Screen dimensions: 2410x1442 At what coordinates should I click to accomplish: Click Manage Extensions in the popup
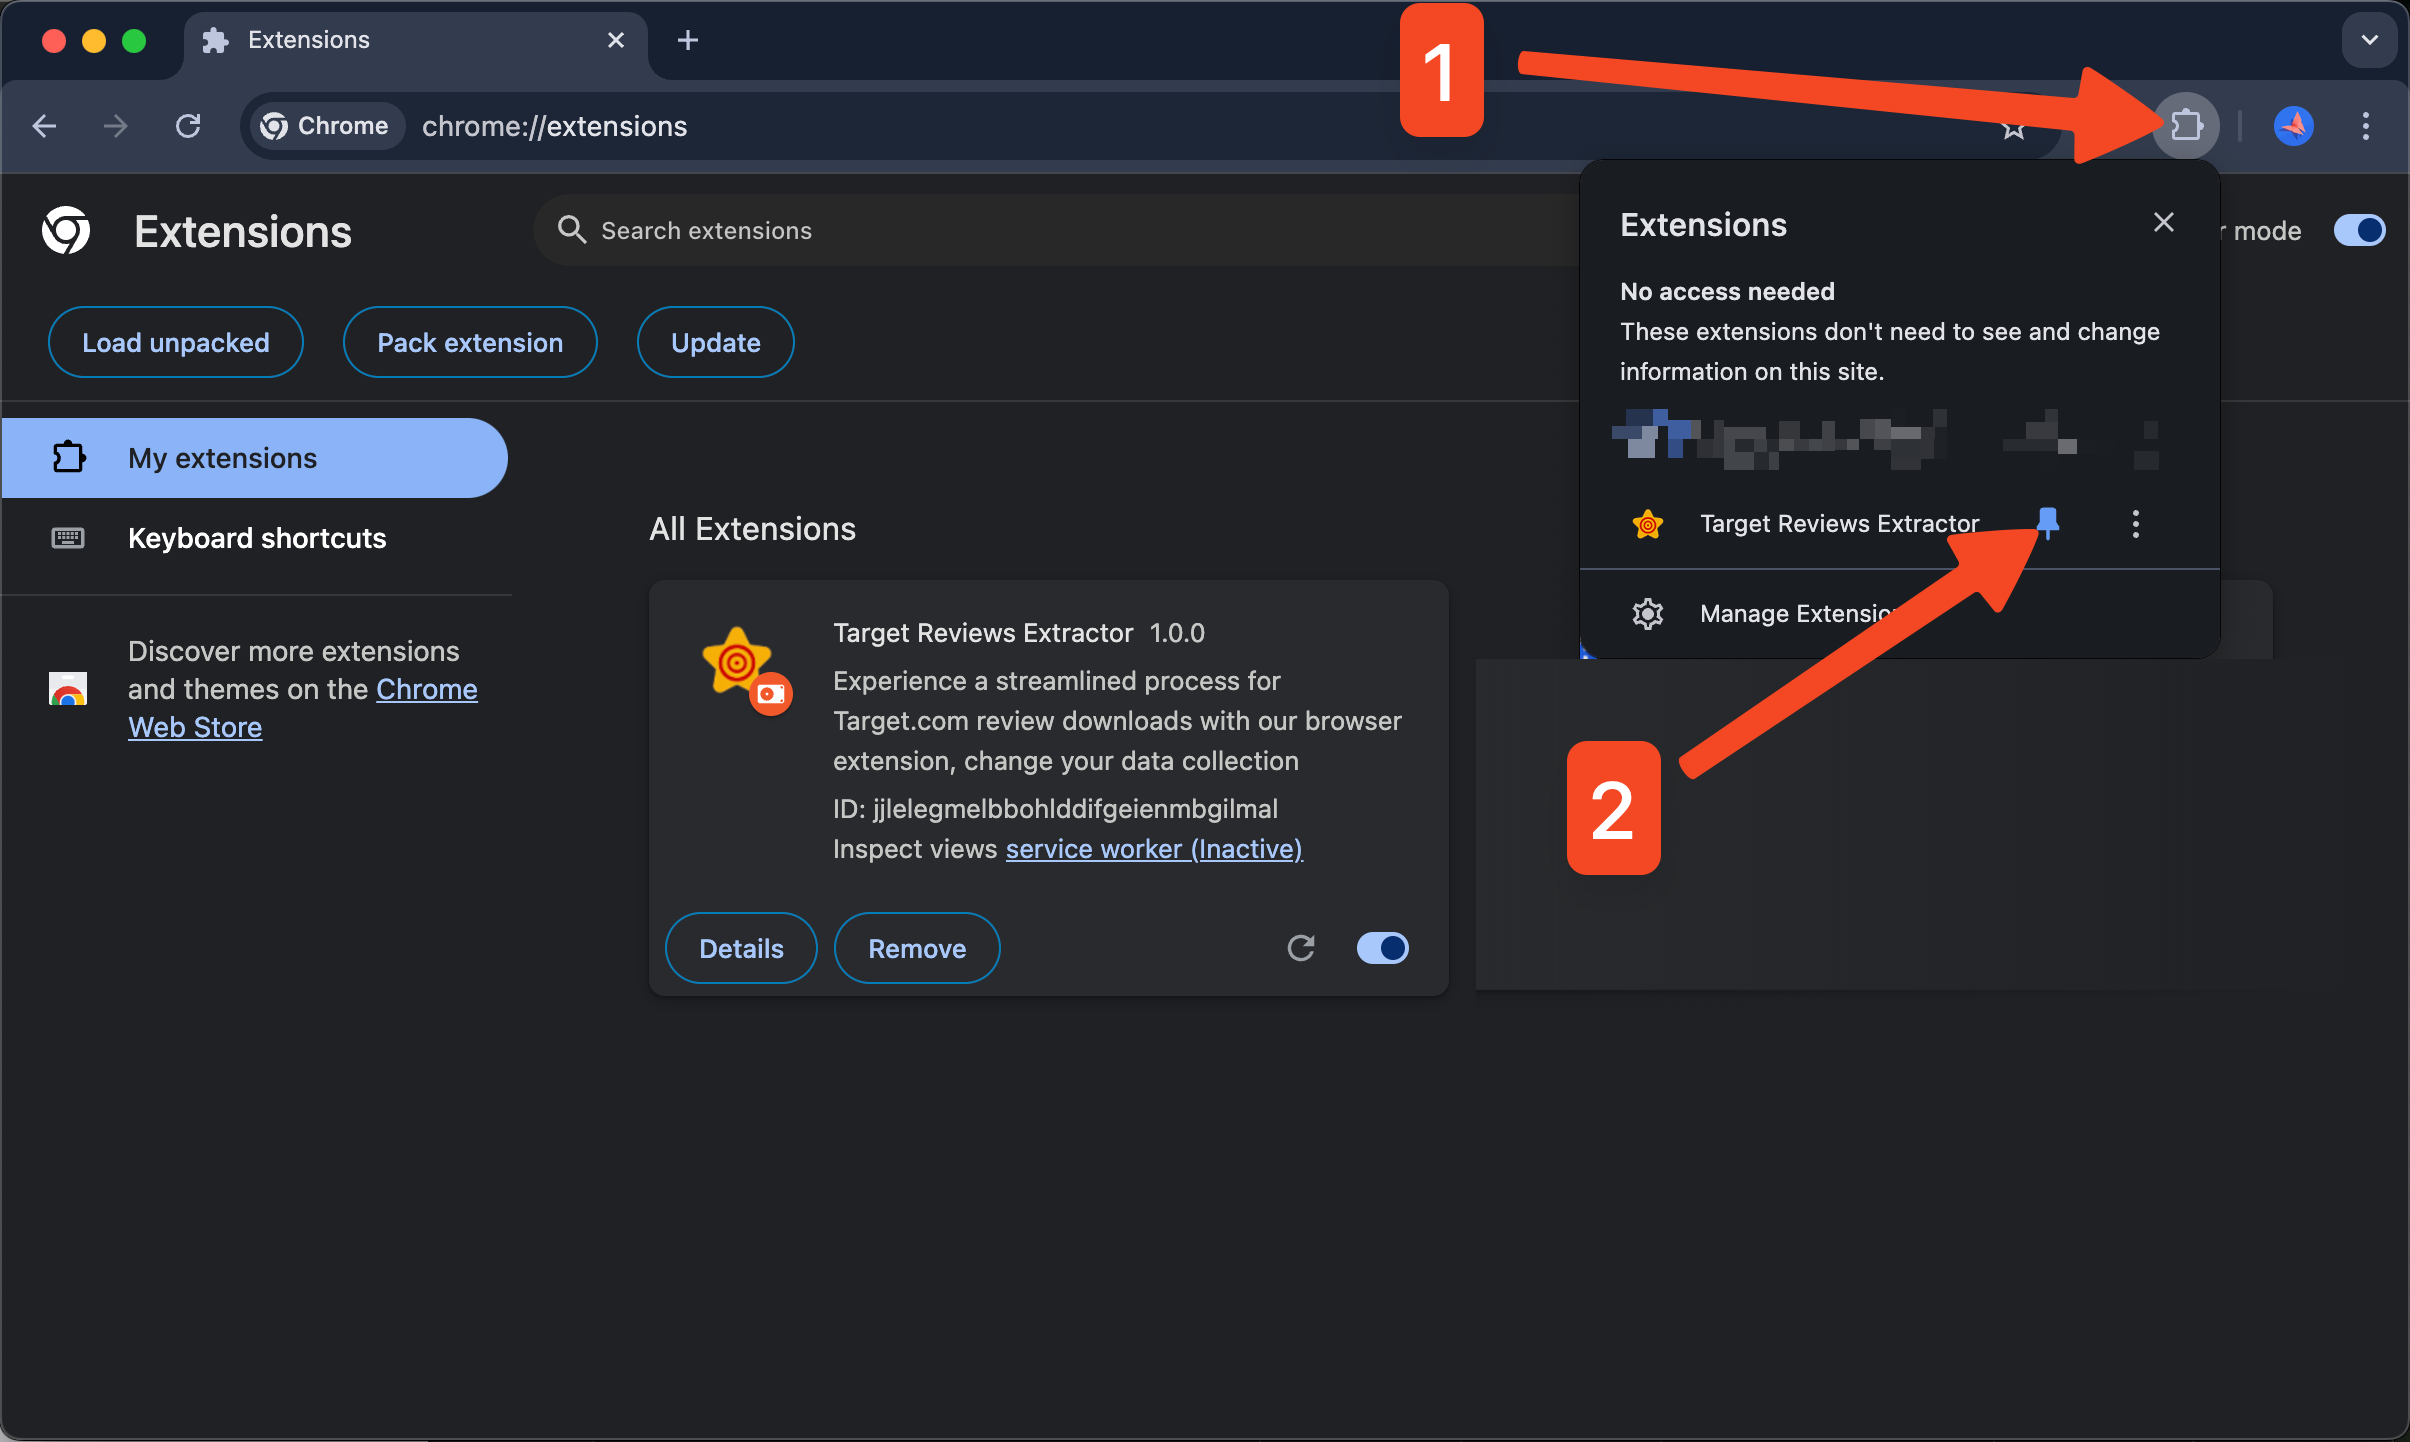click(x=1900, y=614)
